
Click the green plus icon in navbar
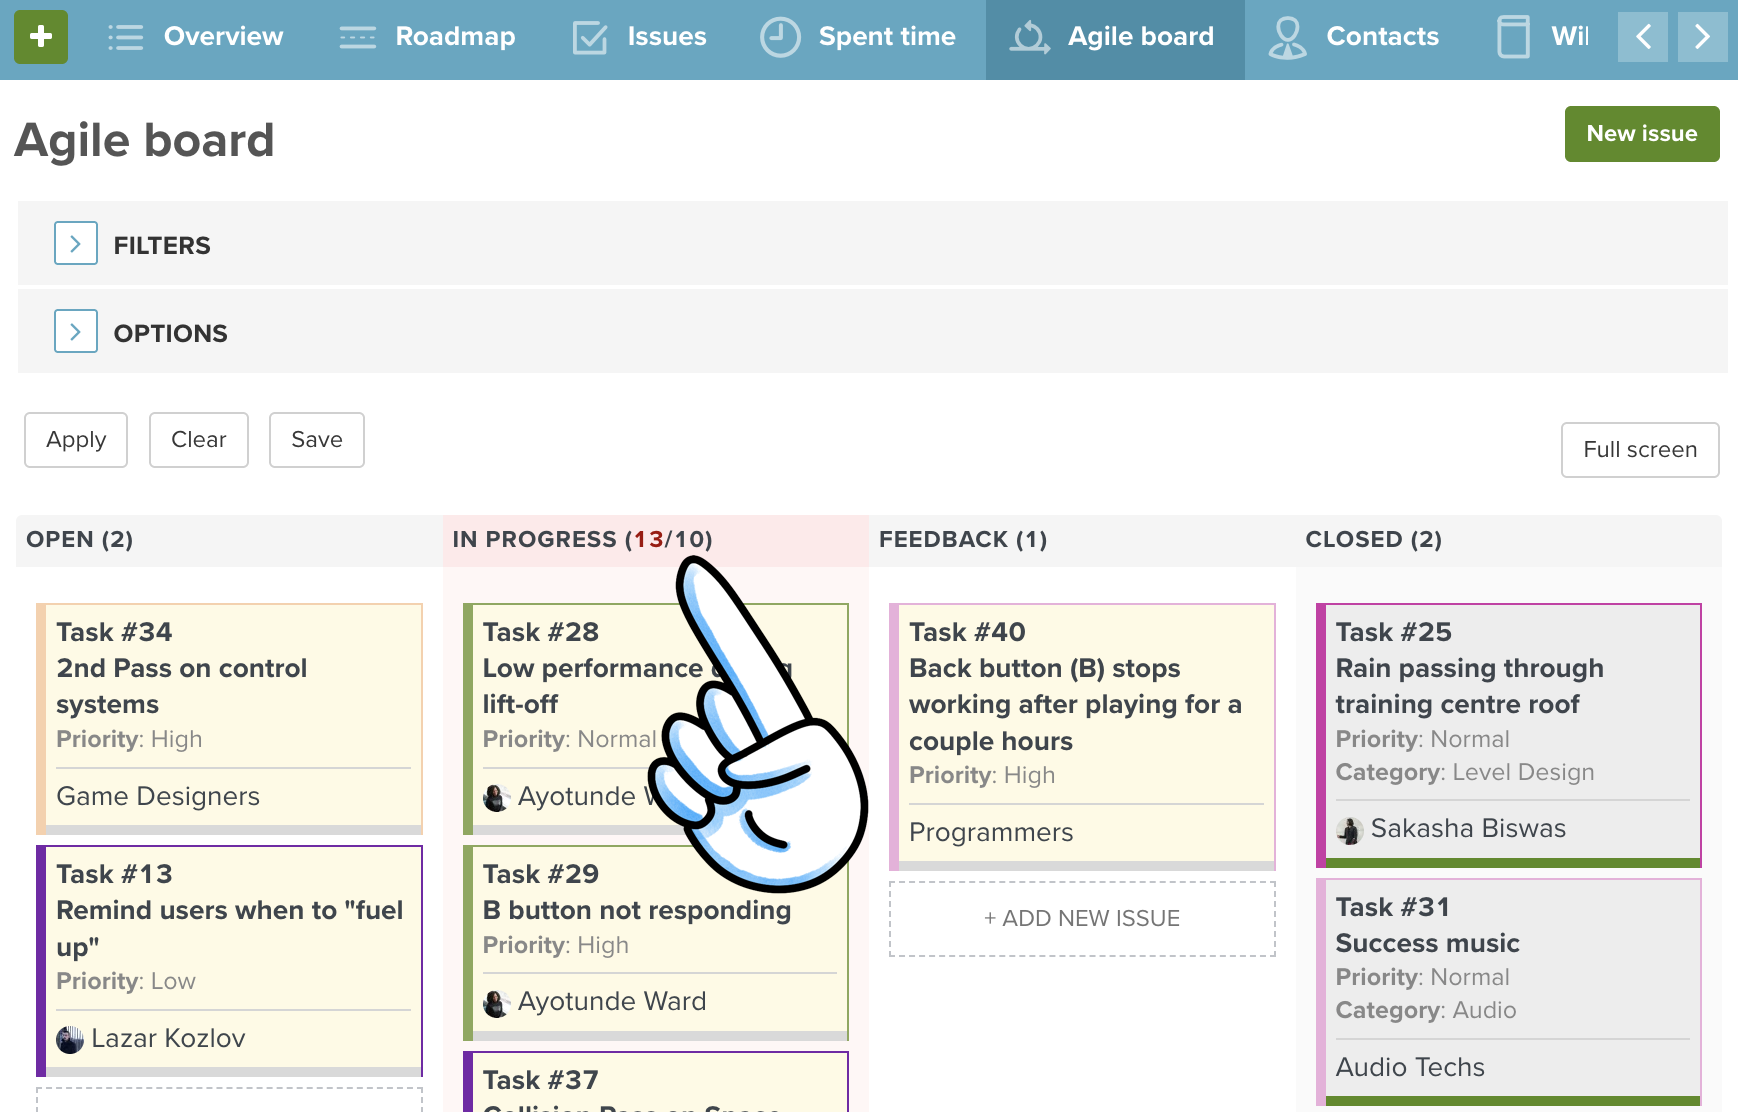[x=41, y=37]
